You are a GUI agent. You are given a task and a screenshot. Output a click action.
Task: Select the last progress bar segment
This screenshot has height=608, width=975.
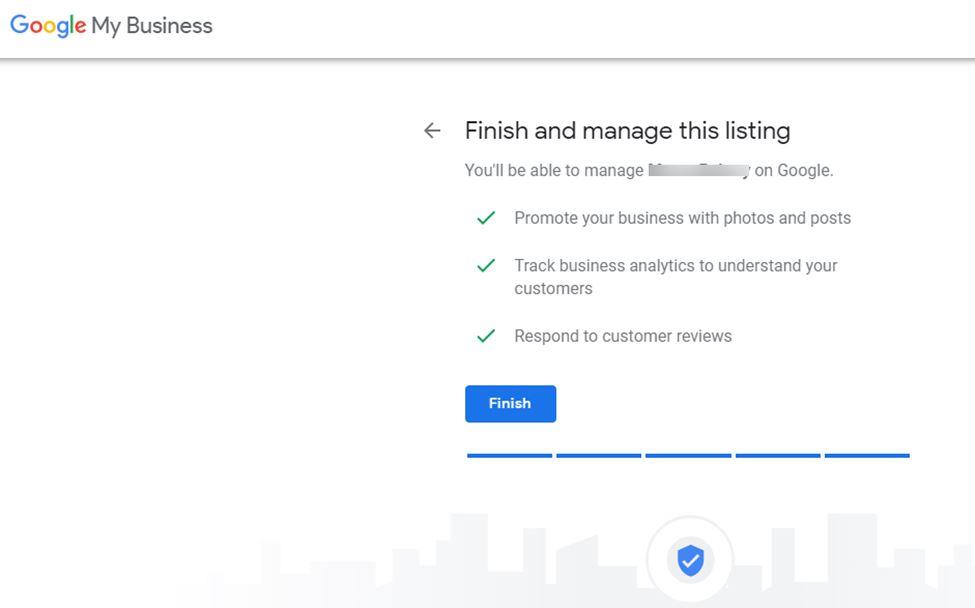point(867,456)
